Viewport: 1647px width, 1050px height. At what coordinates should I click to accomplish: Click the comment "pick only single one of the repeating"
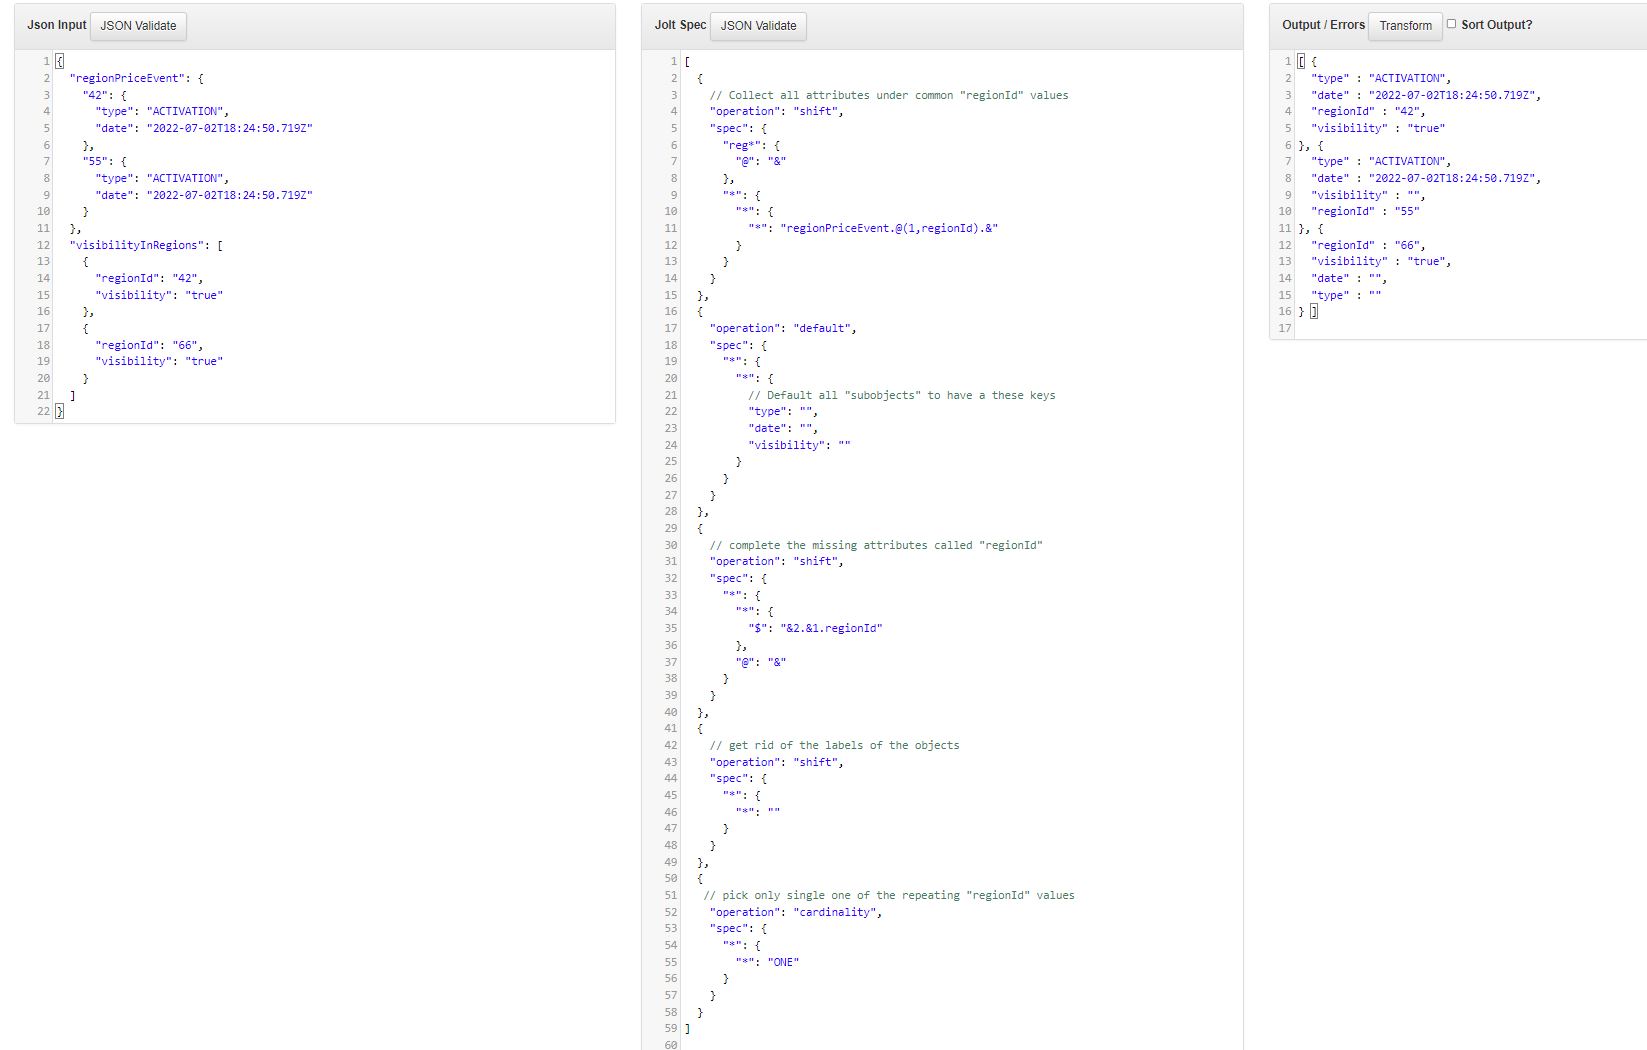889,895
